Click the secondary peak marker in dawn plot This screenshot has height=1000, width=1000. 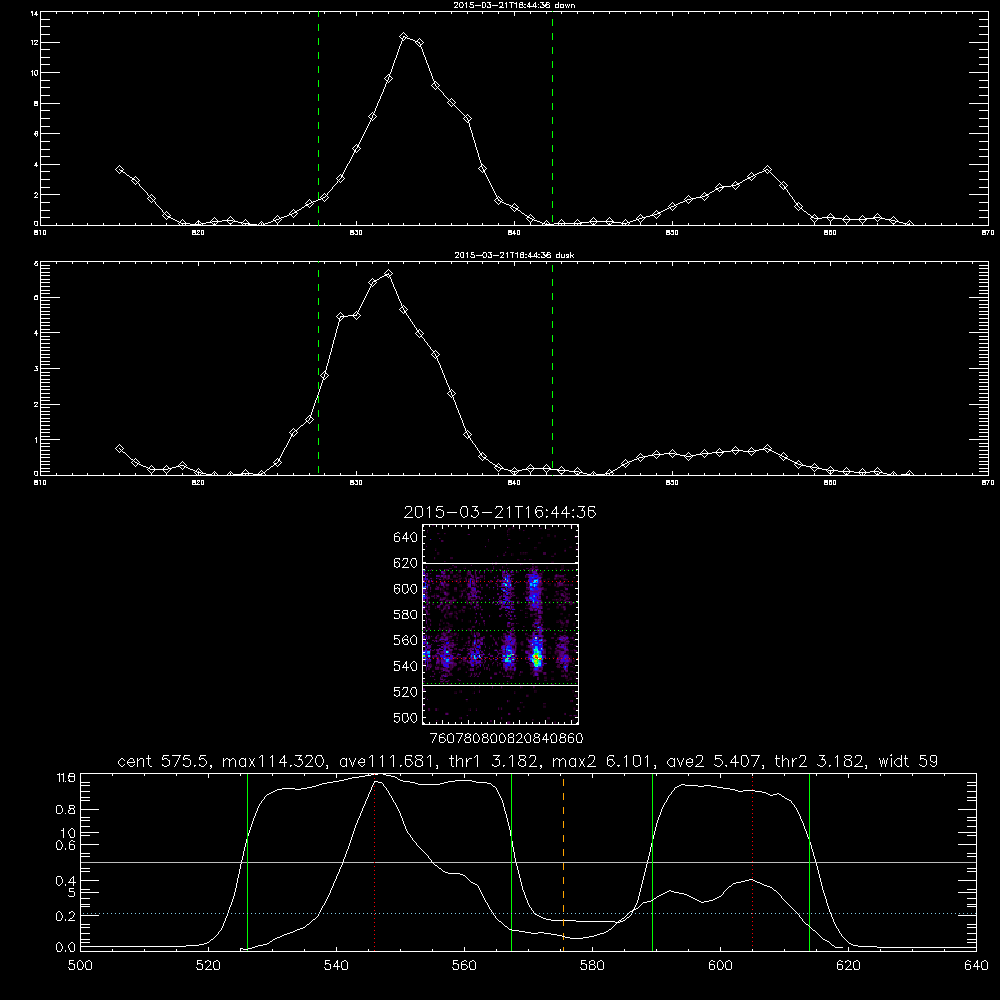point(767,170)
